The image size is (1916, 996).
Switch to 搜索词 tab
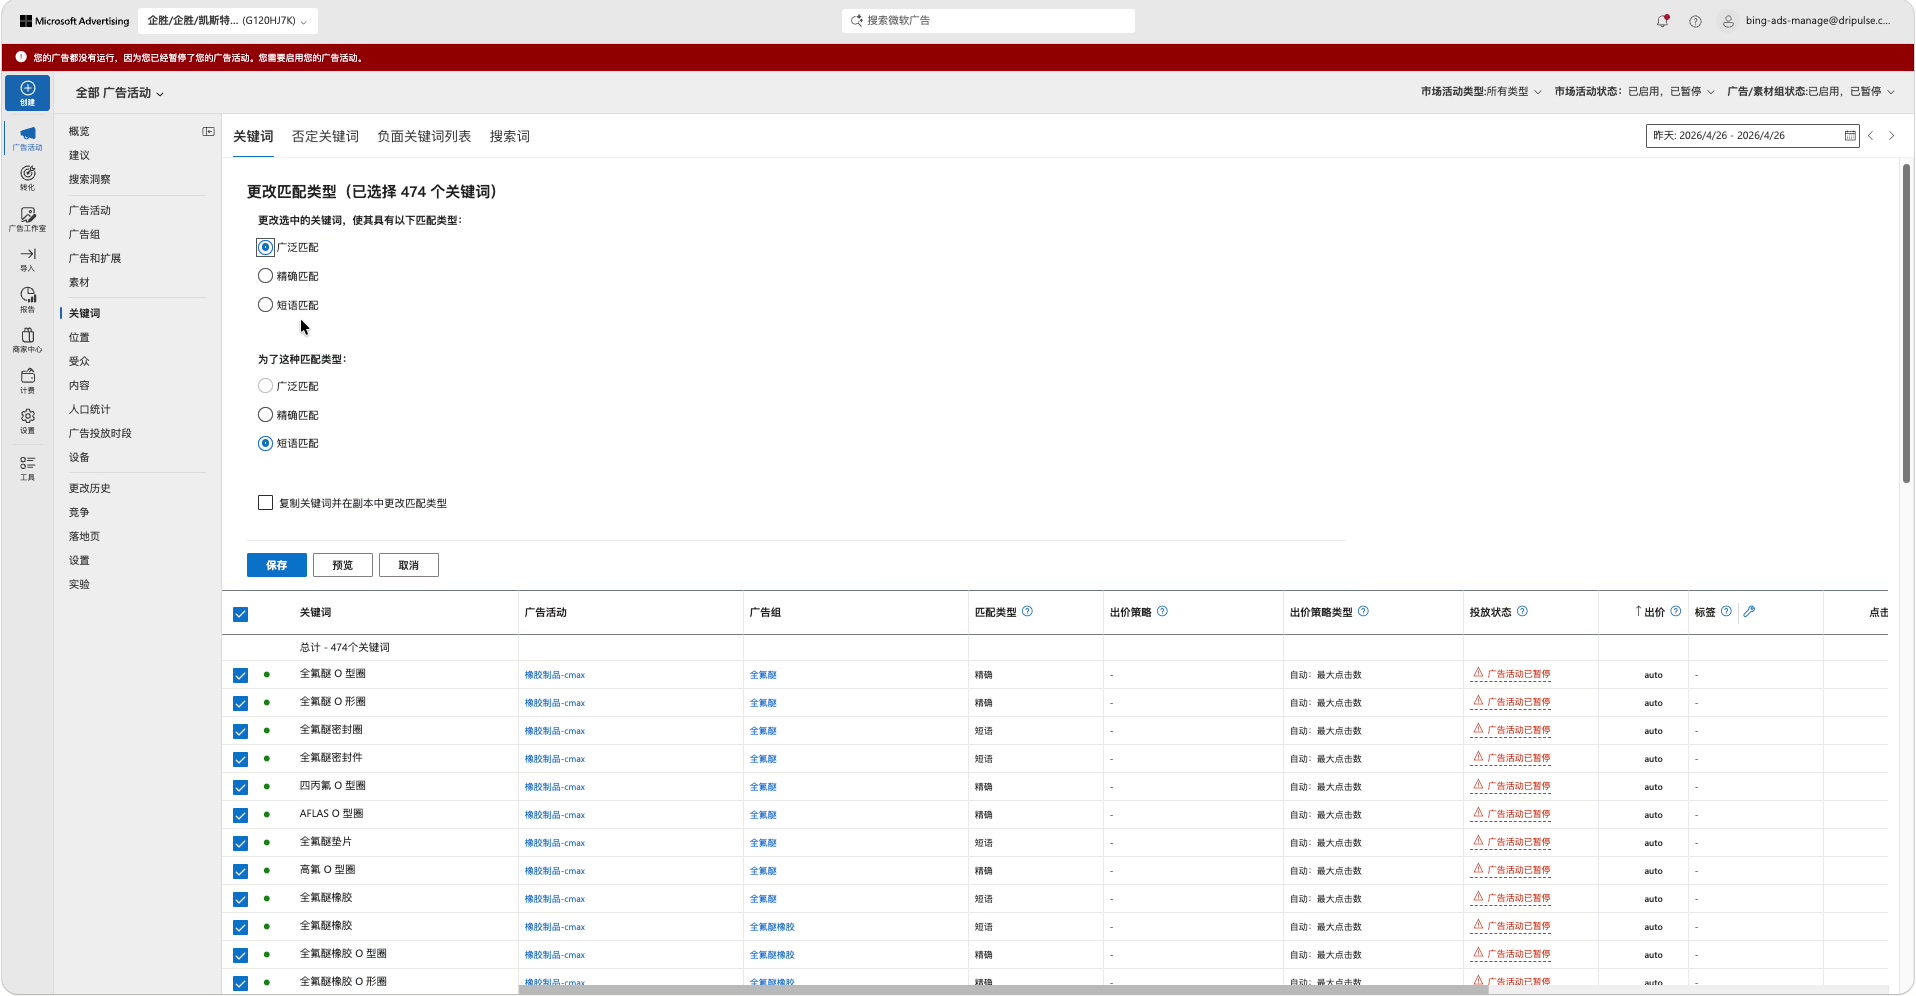pos(510,136)
